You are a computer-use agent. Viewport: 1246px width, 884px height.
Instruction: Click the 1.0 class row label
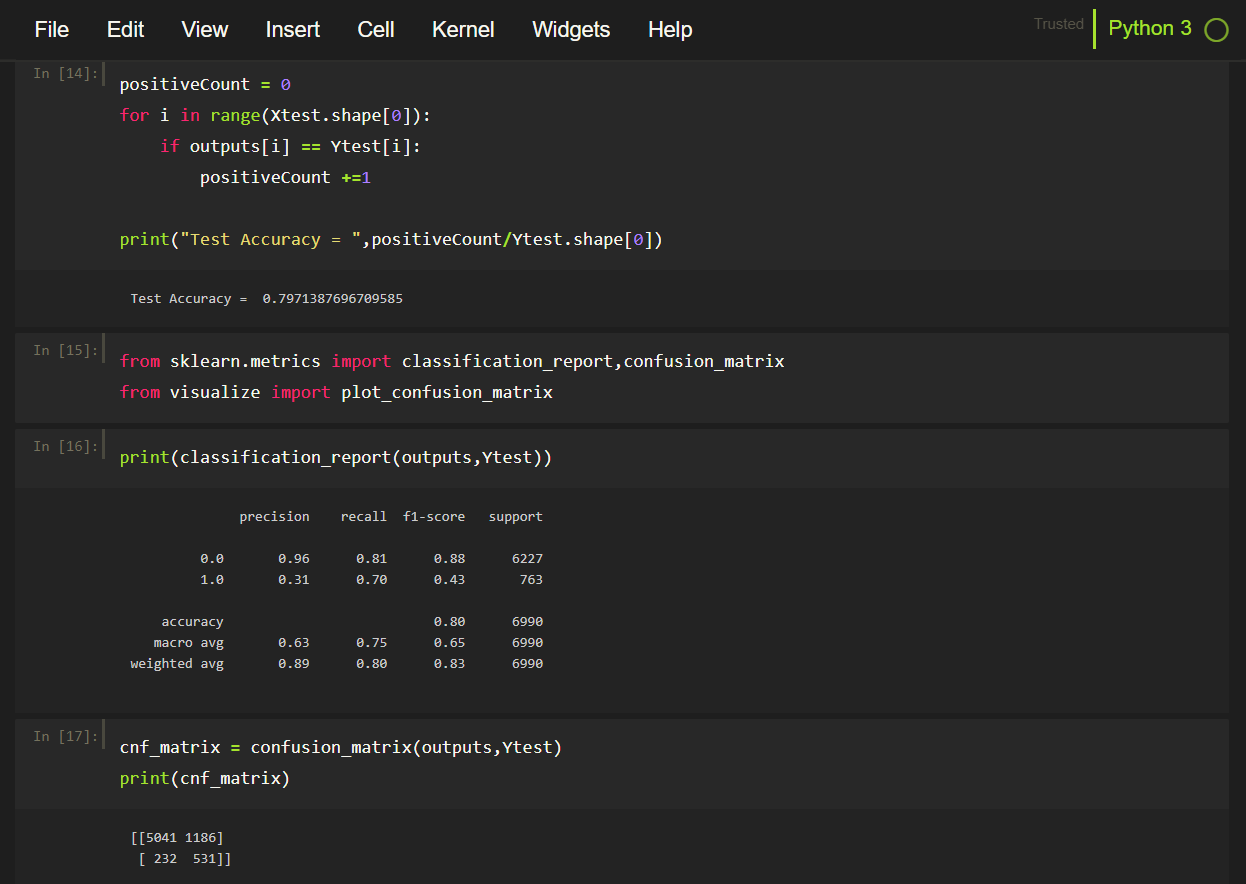tap(212, 579)
